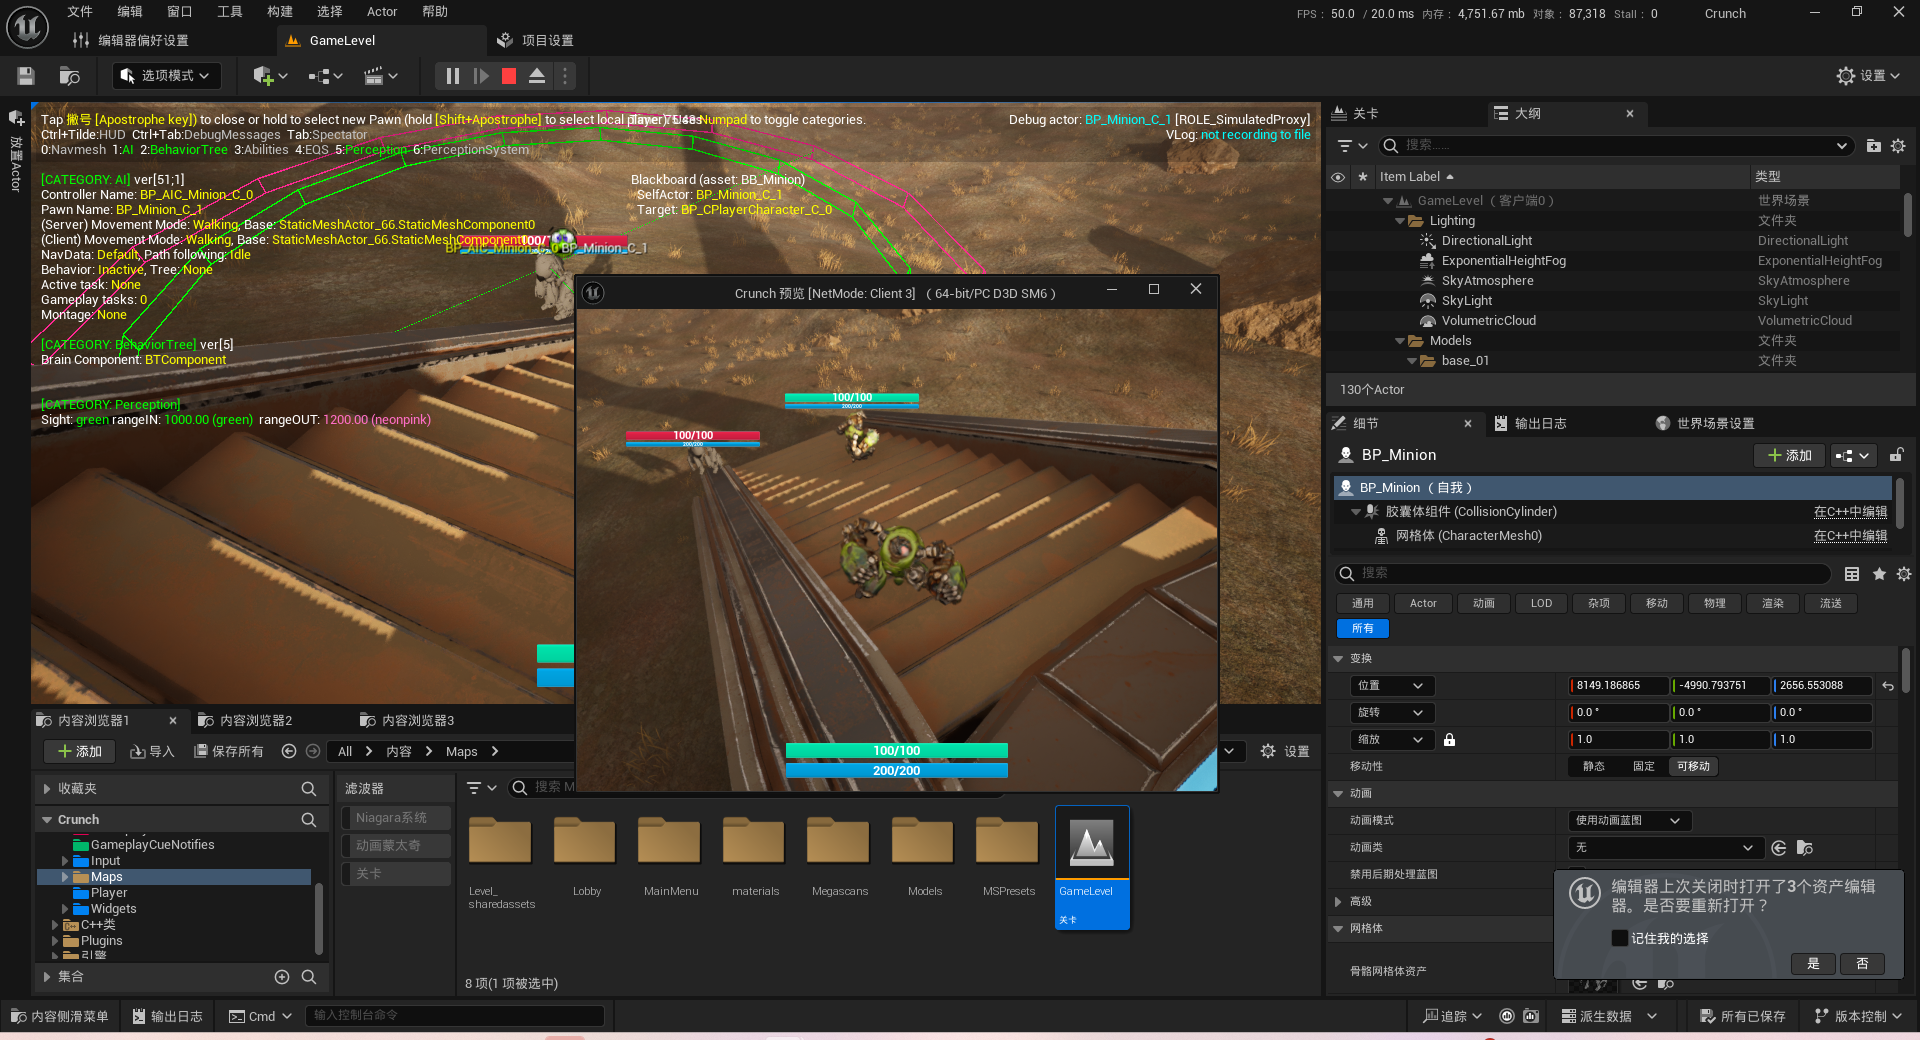This screenshot has width=1920, height=1040.
Task: Add a new collection
Action: (x=282, y=977)
